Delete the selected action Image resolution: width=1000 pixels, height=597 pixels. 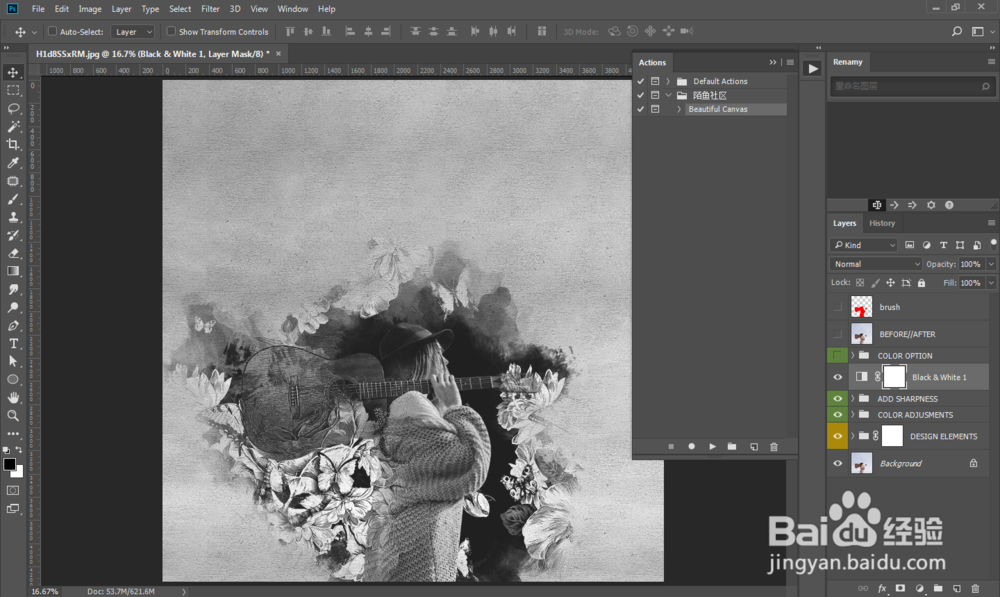coord(774,446)
